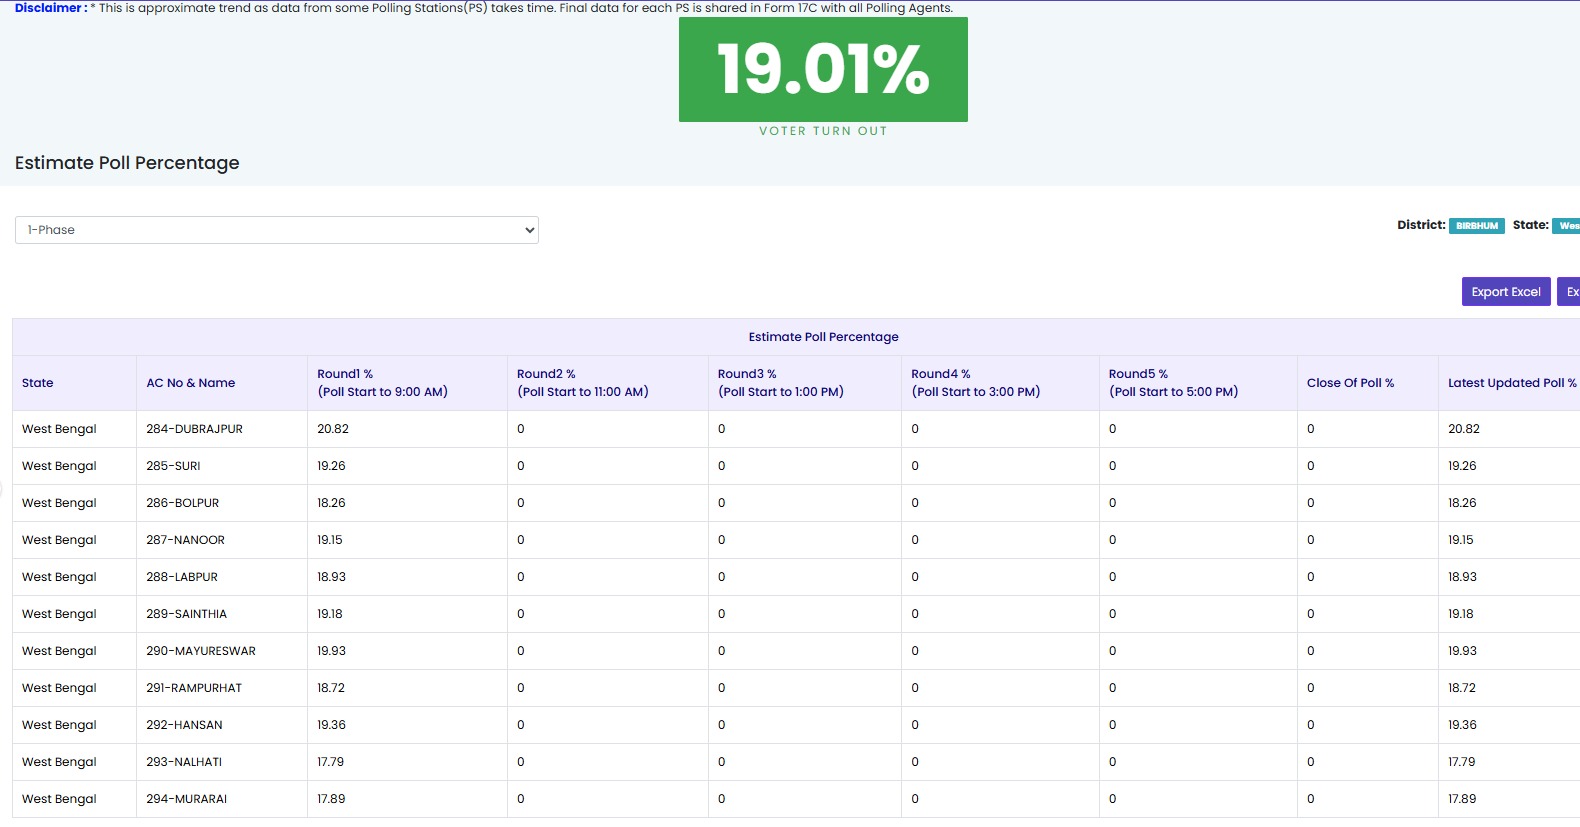Click the Round3 % column header
The width and height of the screenshot is (1580, 827).
[x=780, y=383]
